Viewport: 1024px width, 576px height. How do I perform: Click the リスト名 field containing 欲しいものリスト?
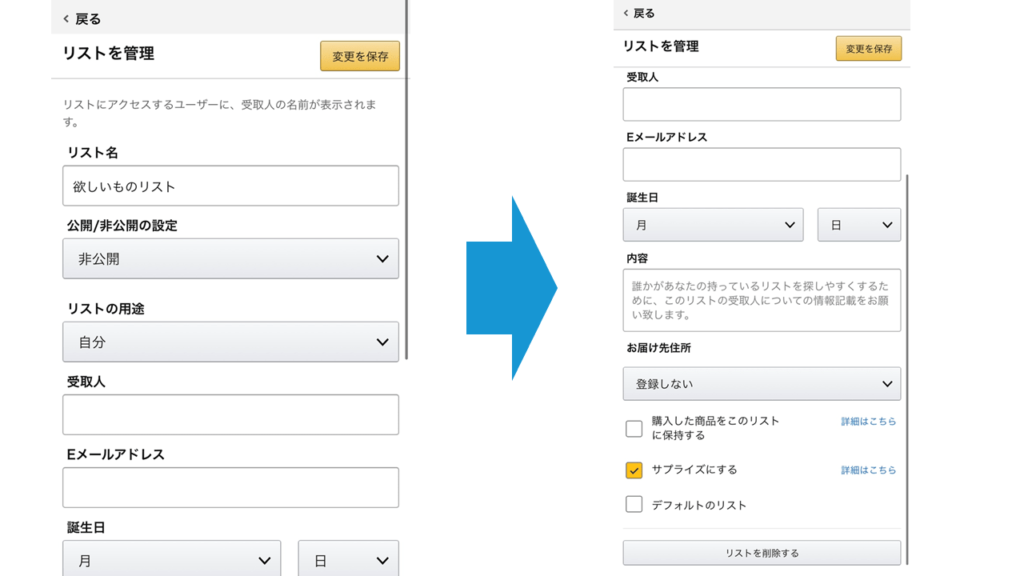click(x=230, y=186)
